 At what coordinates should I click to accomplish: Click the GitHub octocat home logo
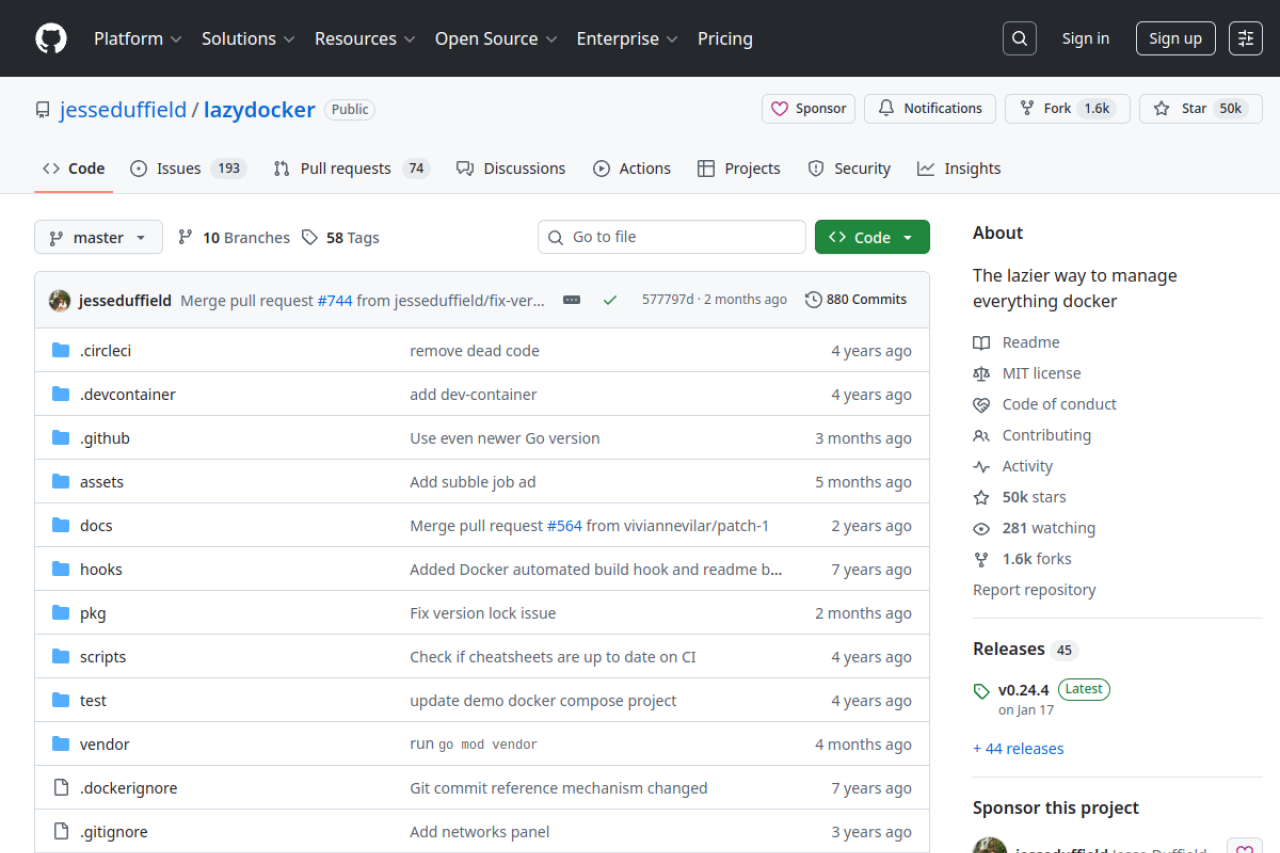click(x=50, y=38)
